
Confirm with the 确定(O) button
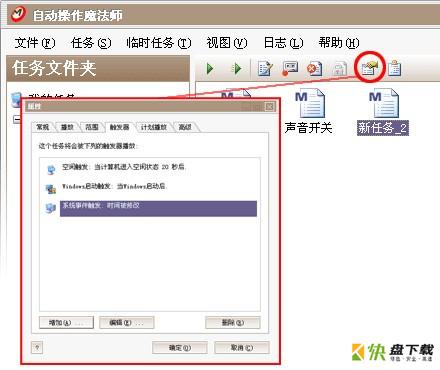pyautogui.click(x=180, y=348)
